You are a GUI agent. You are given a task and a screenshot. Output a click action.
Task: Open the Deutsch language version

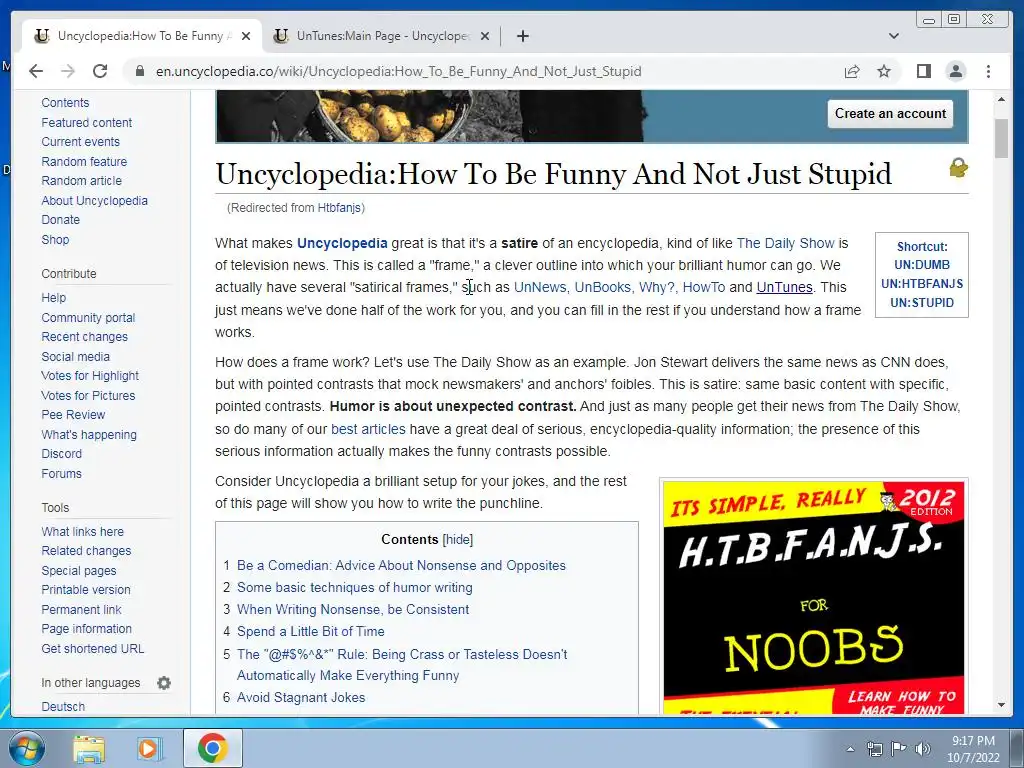click(x=63, y=707)
